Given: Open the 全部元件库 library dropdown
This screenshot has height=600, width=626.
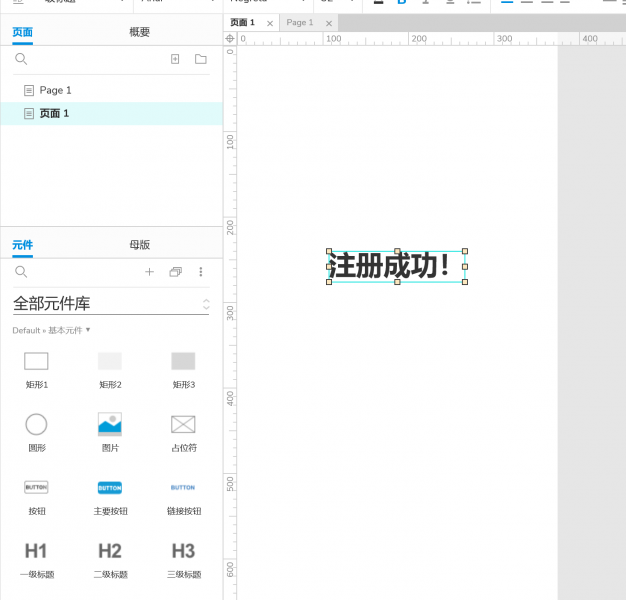Looking at the screenshot, I should point(110,304).
